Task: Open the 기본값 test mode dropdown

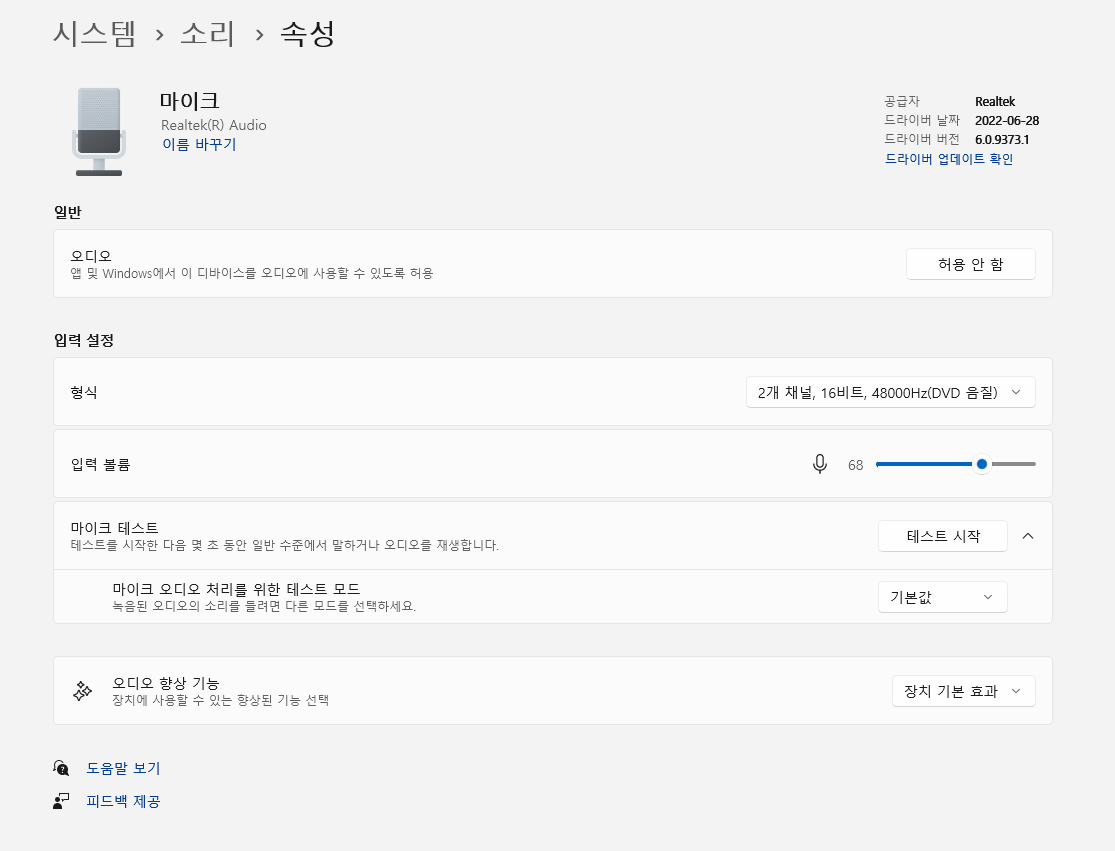Action: pos(943,597)
